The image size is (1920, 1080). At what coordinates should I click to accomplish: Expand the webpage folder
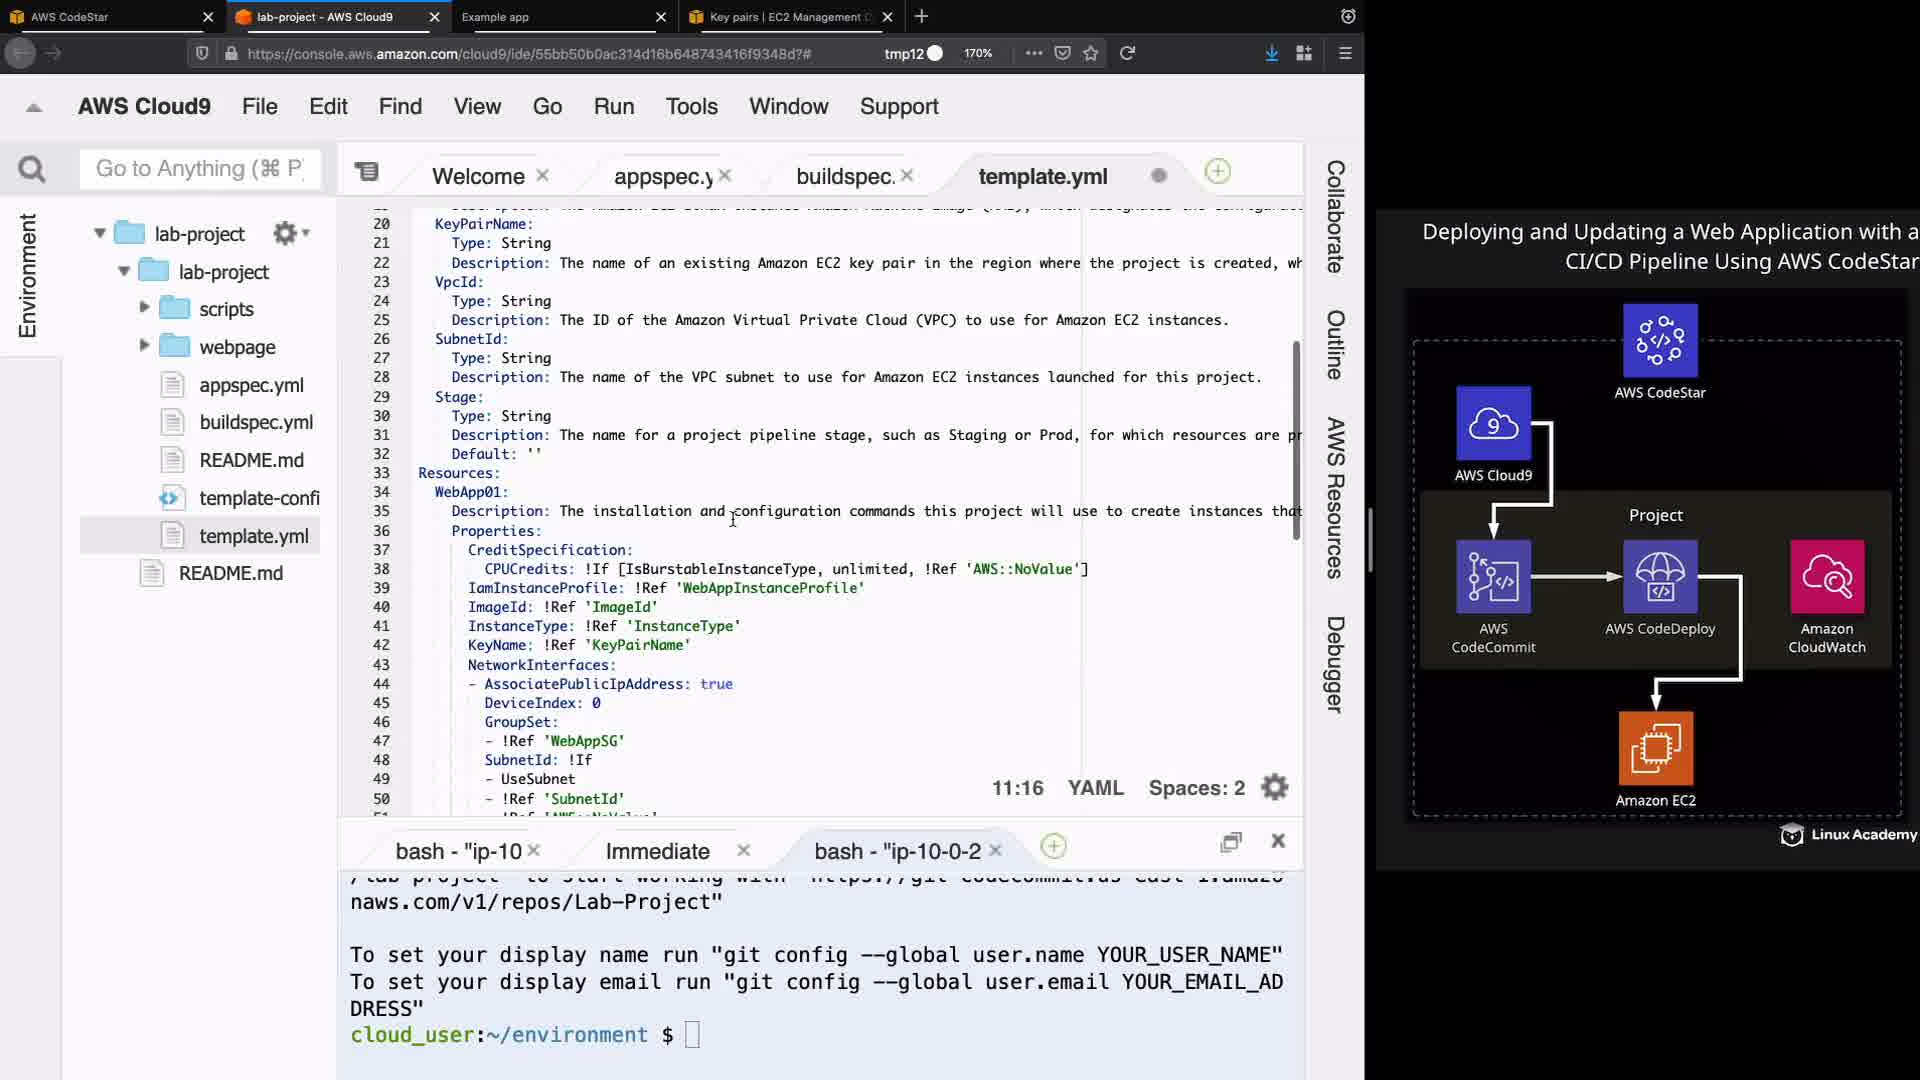point(144,346)
